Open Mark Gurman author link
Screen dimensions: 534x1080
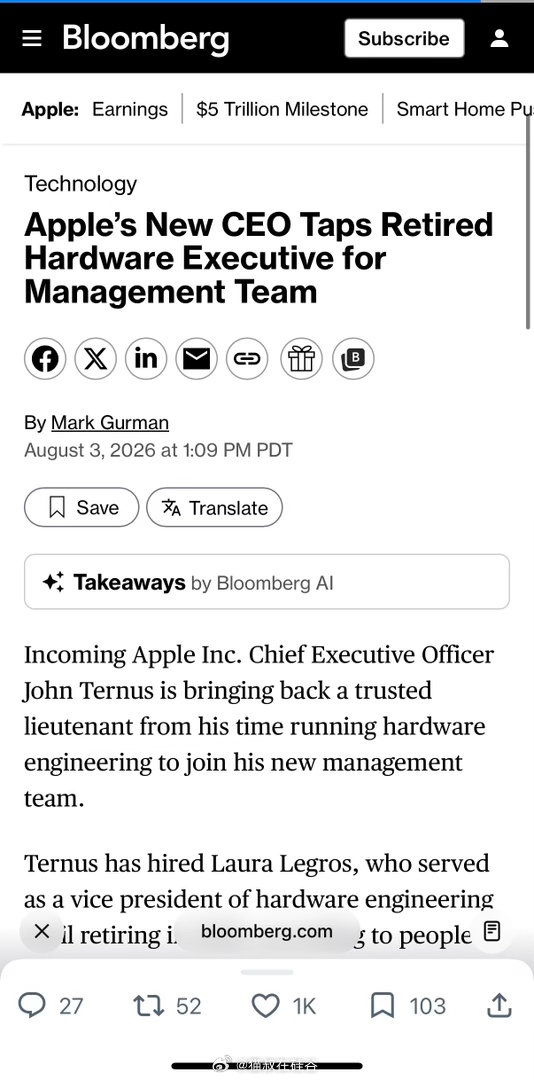[110, 422]
